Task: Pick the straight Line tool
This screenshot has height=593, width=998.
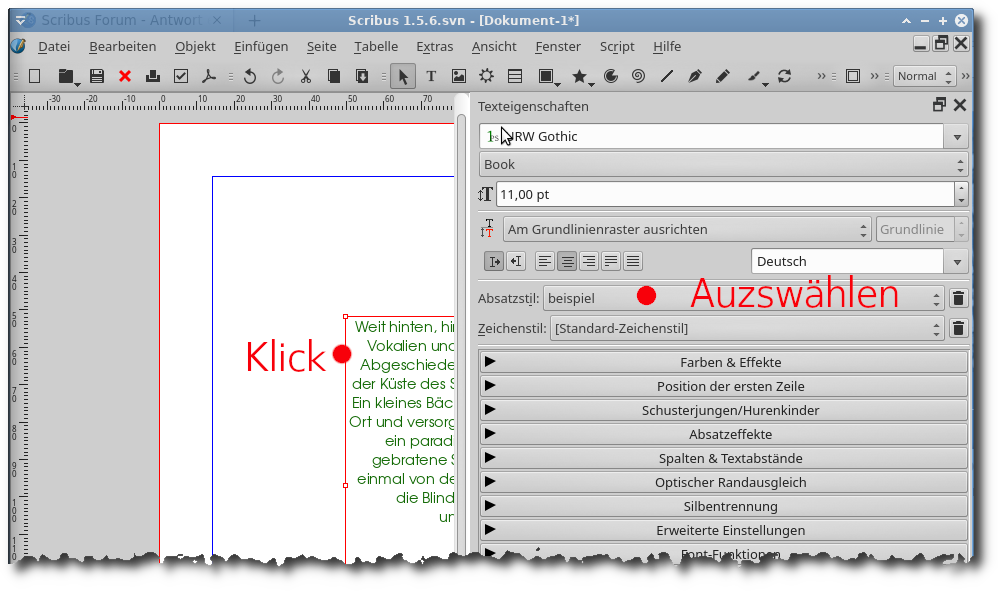Action: pyautogui.click(x=667, y=76)
